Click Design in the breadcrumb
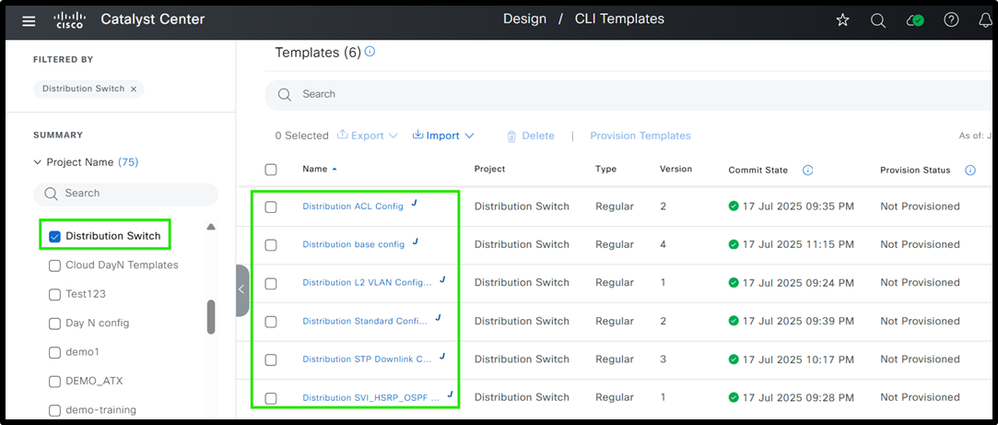This screenshot has height=425, width=998. pos(524,19)
